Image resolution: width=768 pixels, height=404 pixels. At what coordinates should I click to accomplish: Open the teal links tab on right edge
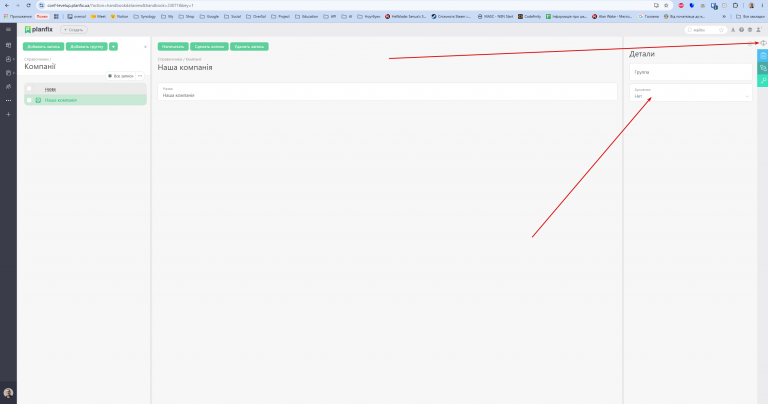click(763, 68)
